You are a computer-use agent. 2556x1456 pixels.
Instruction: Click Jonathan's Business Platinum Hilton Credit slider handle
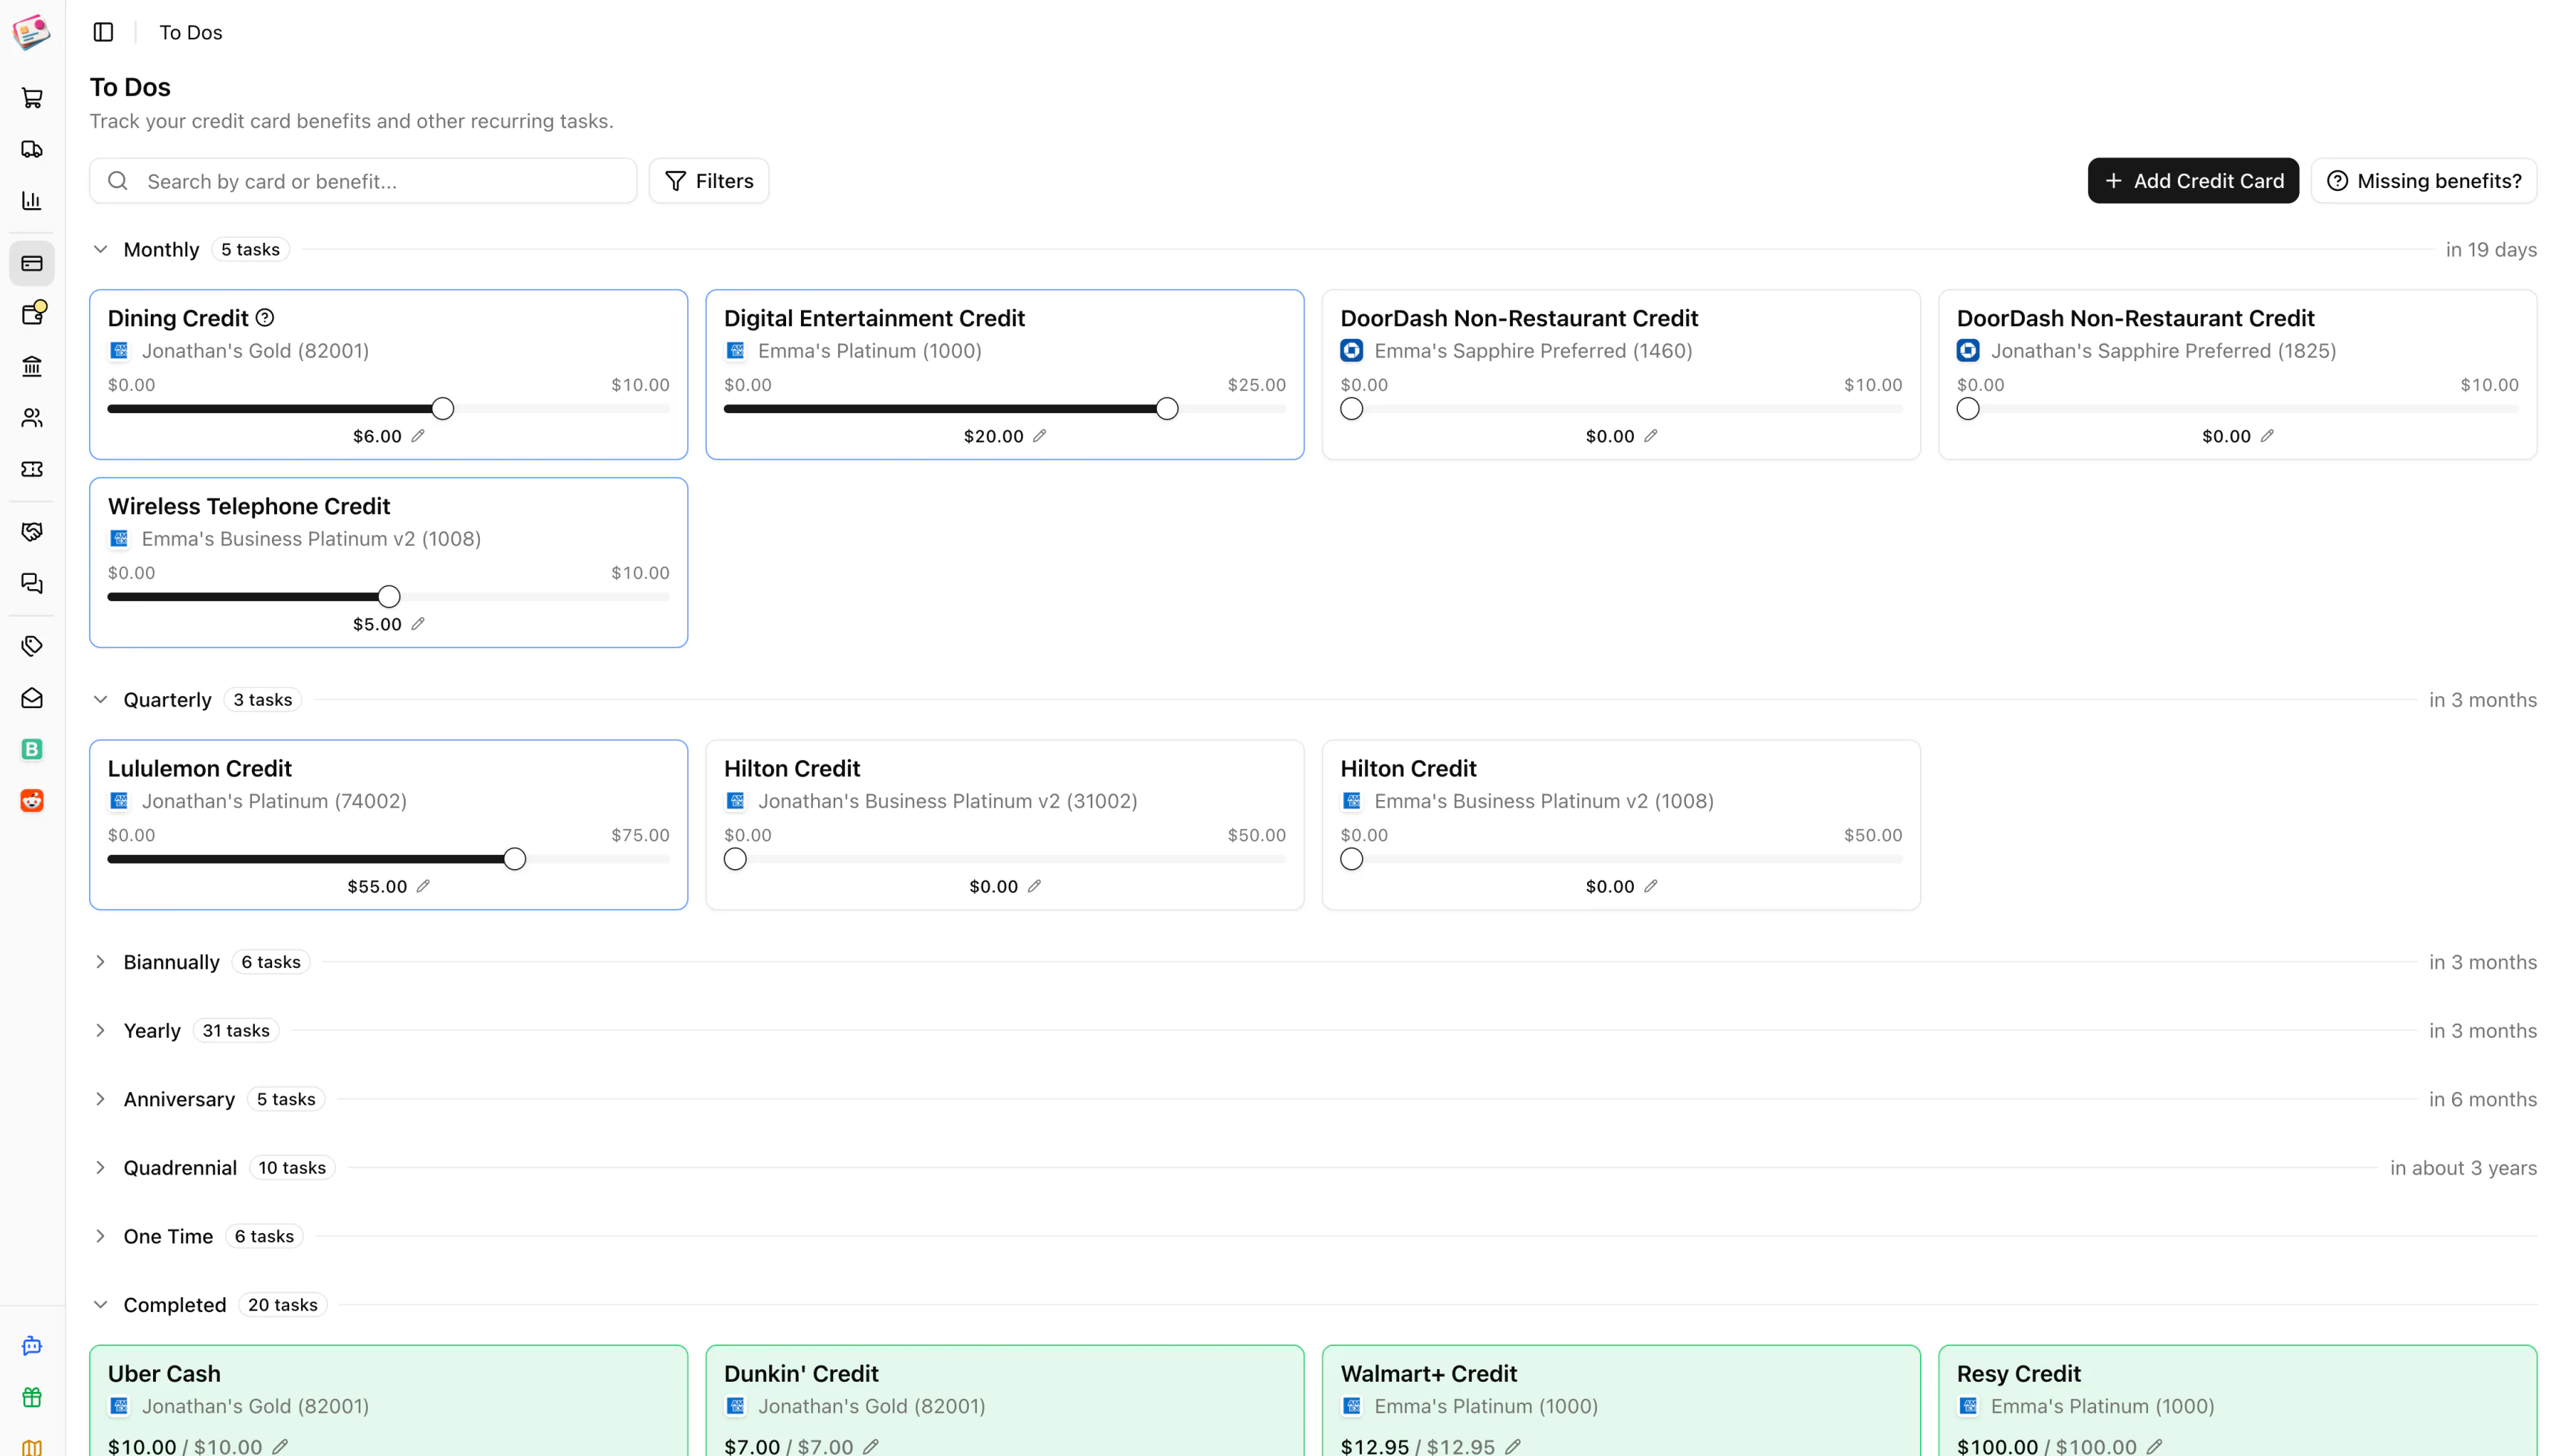[x=735, y=859]
